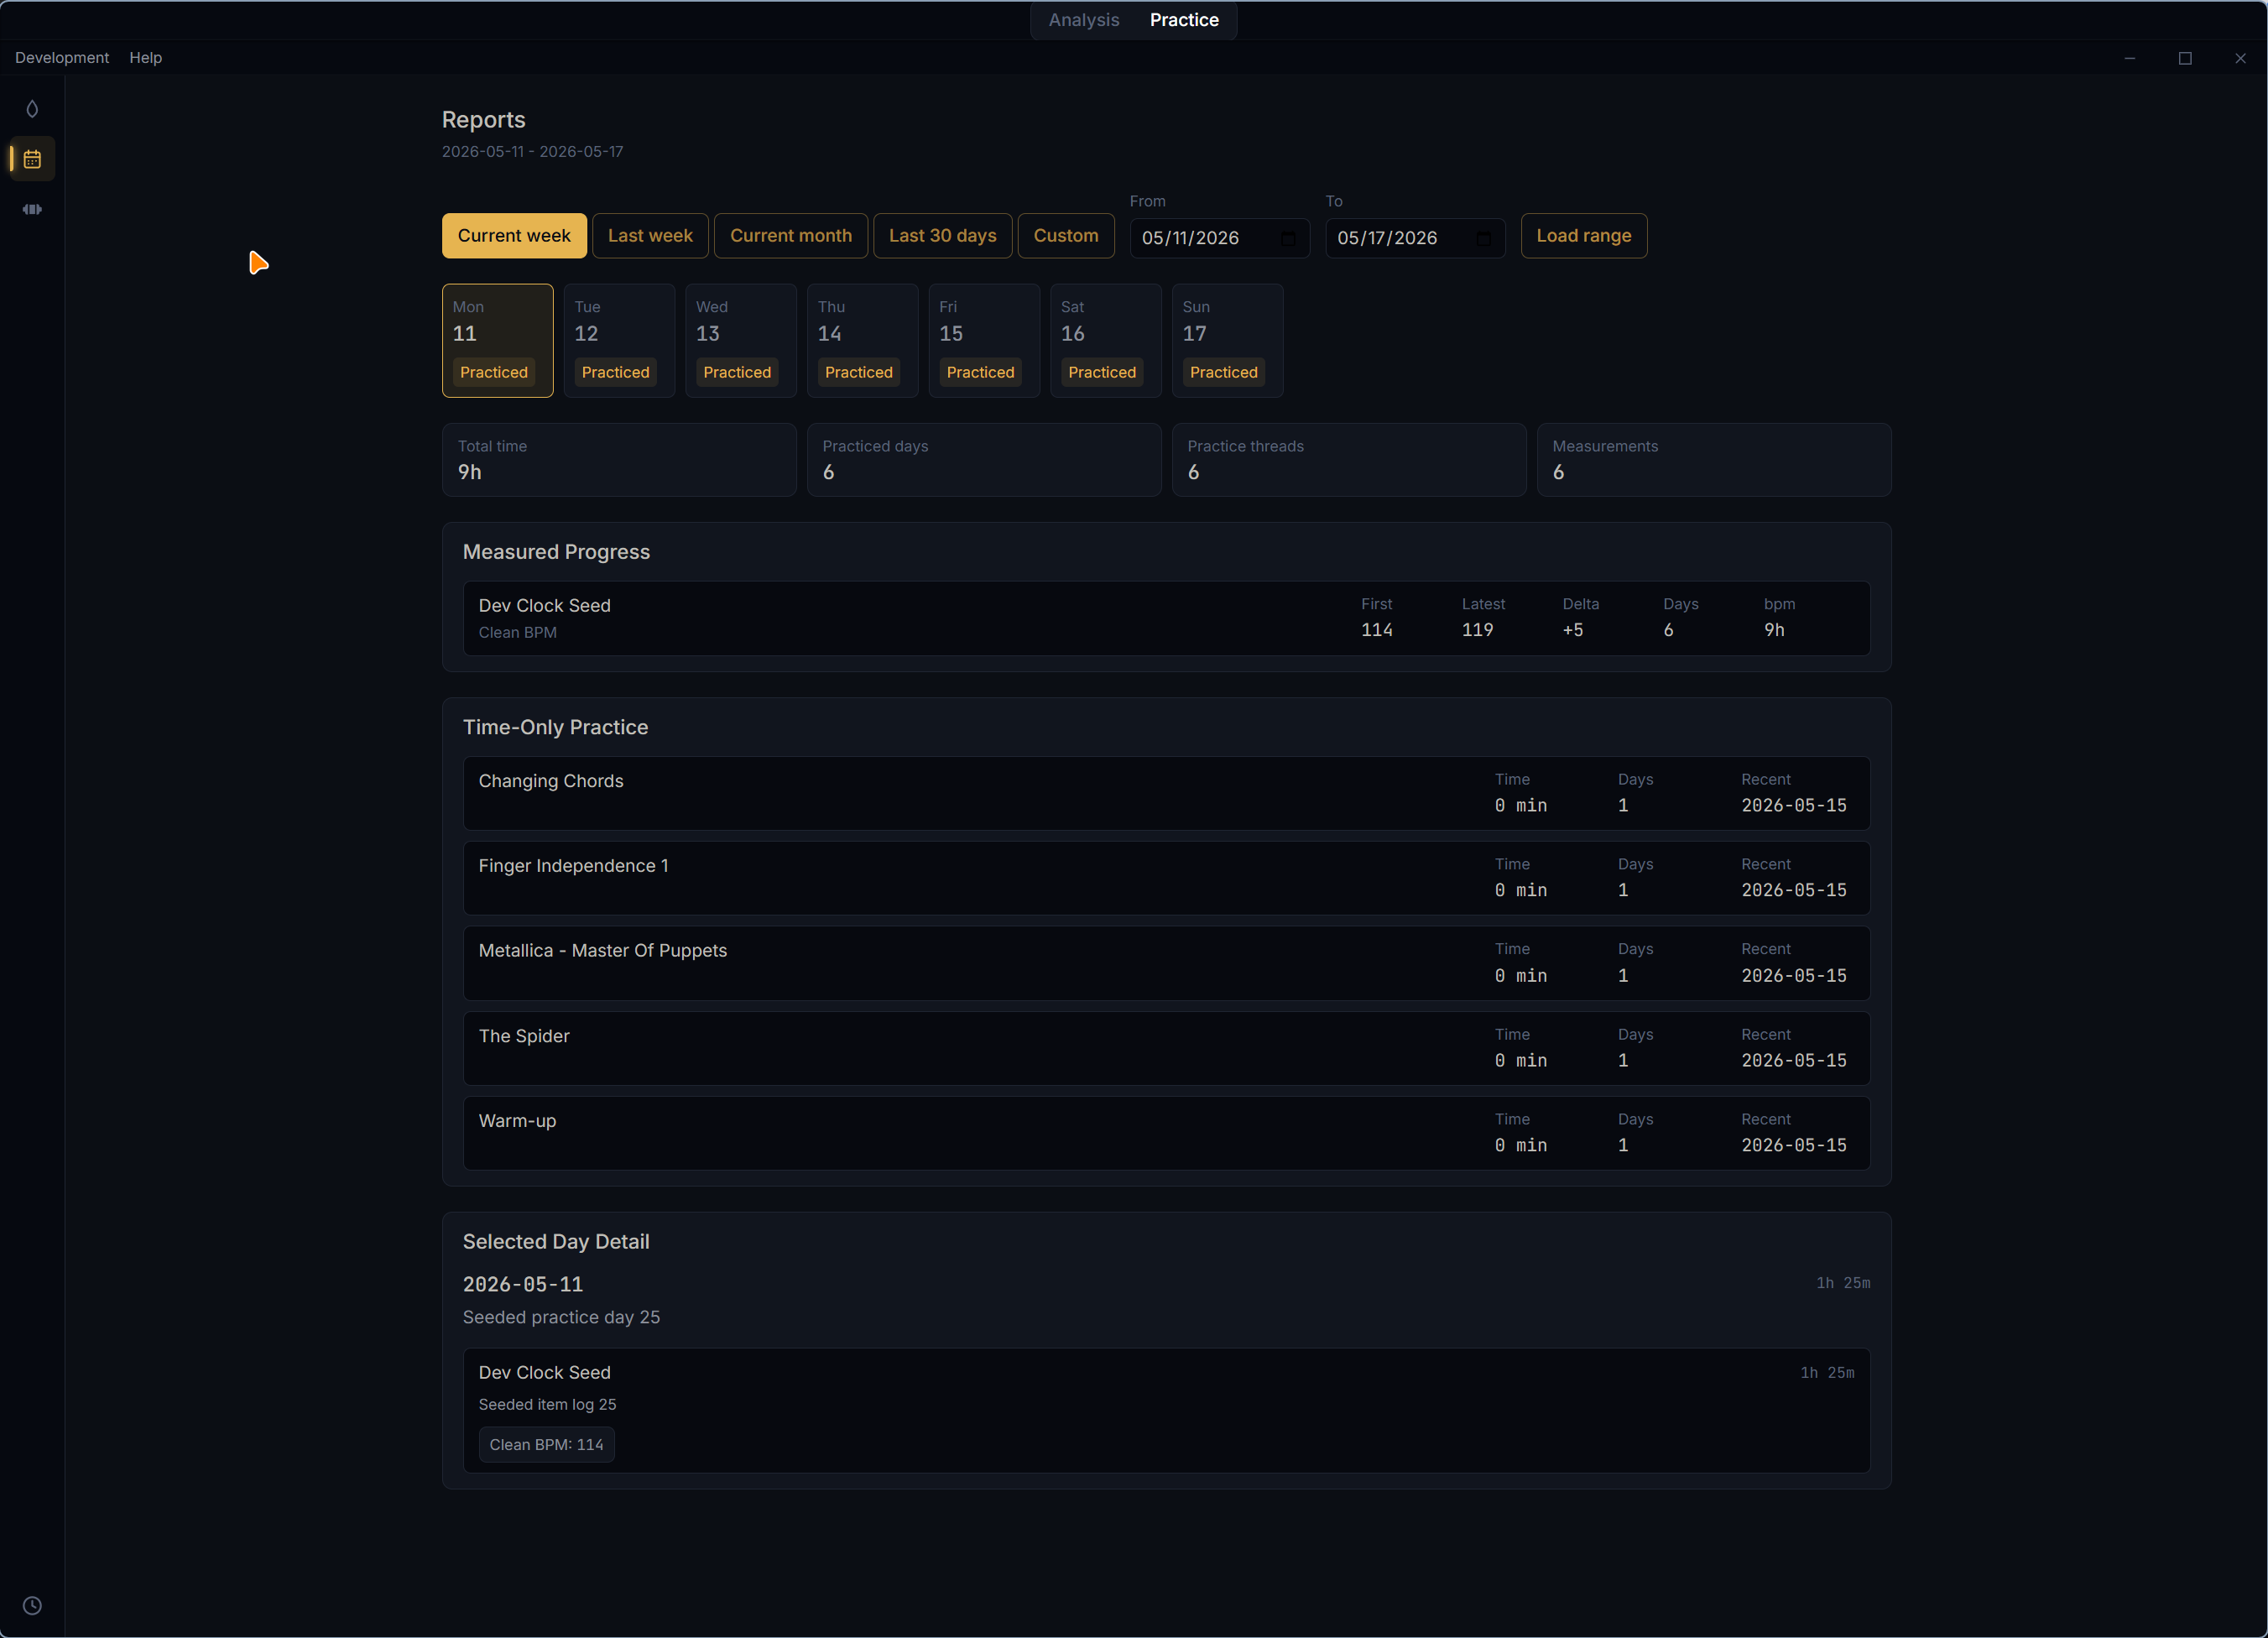Open the Help menu
Screen dimensions: 2268x1638
coord(145,58)
